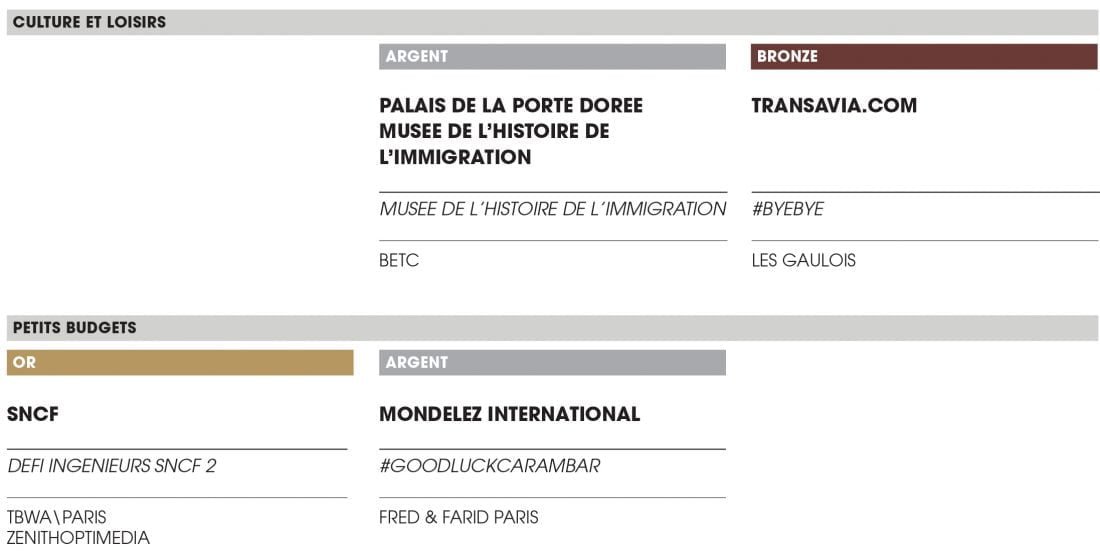Select the gold OR award bar
The height and width of the screenshot is (551, 1100).
pos(180,363)
